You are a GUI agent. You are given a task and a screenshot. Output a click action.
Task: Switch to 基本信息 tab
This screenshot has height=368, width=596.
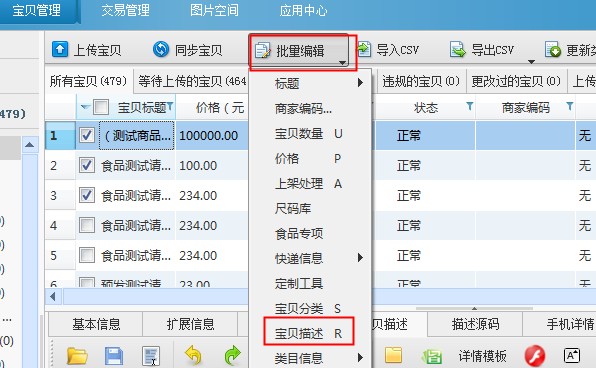coord(96,324)
